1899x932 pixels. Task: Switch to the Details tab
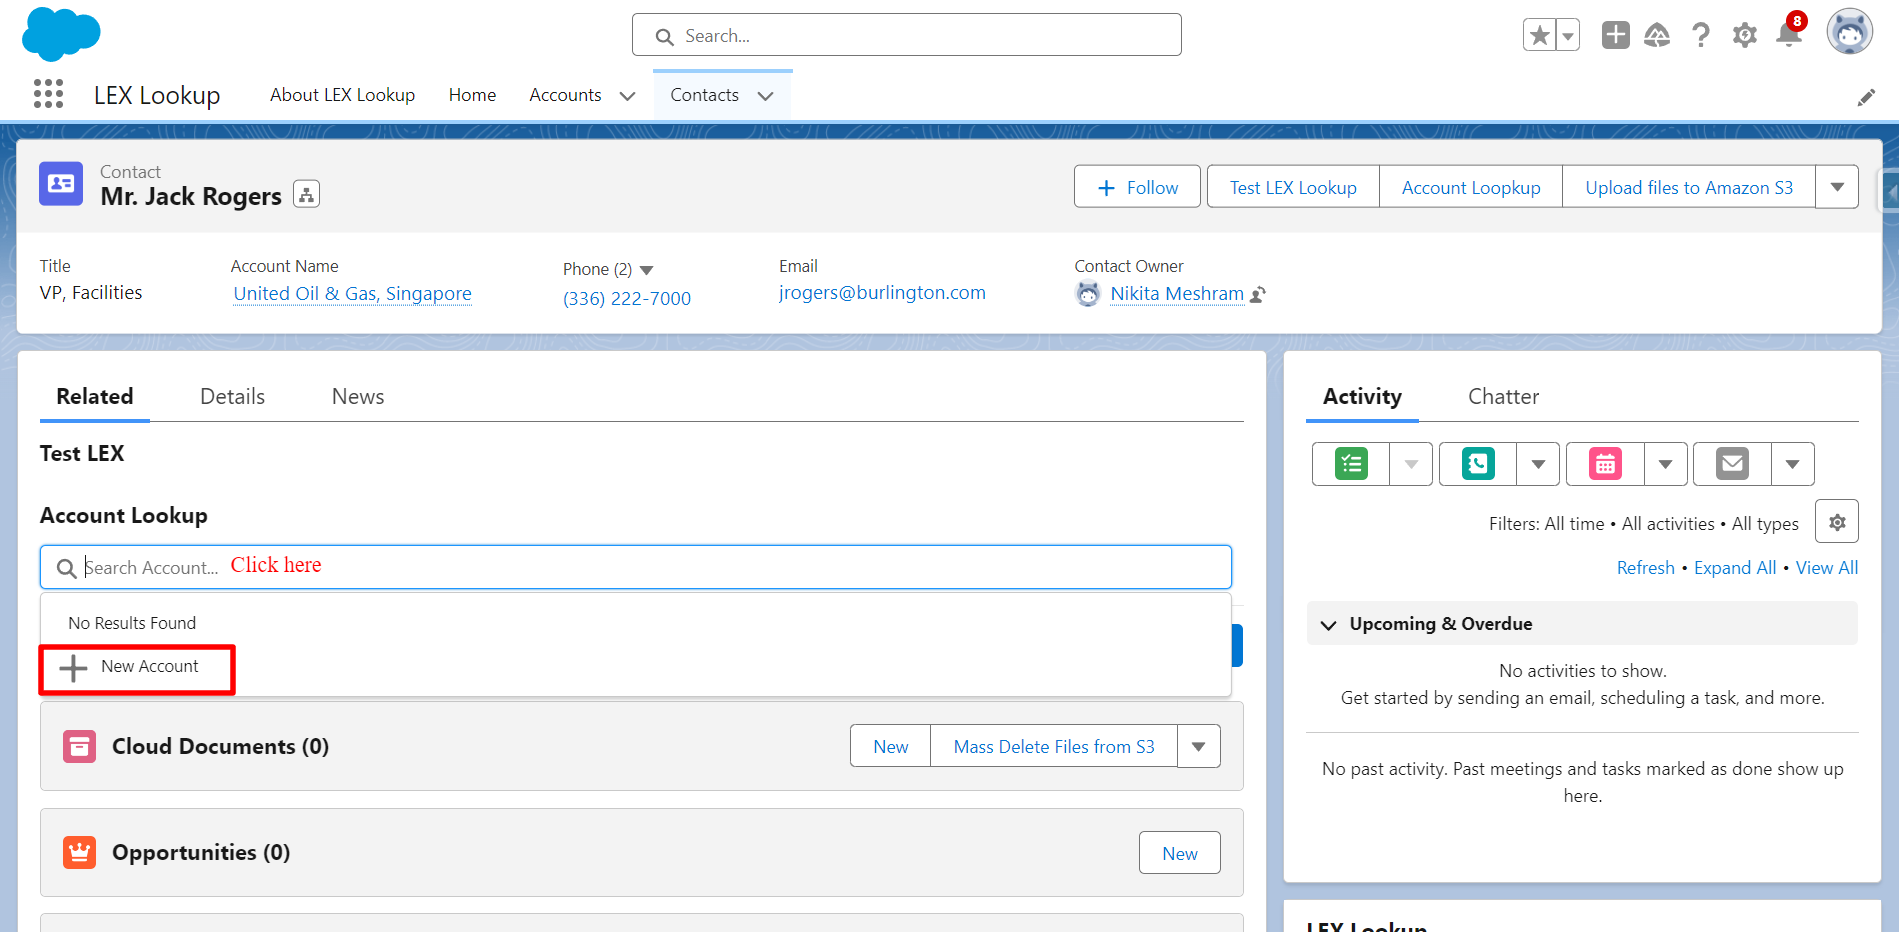coord(232,397)
